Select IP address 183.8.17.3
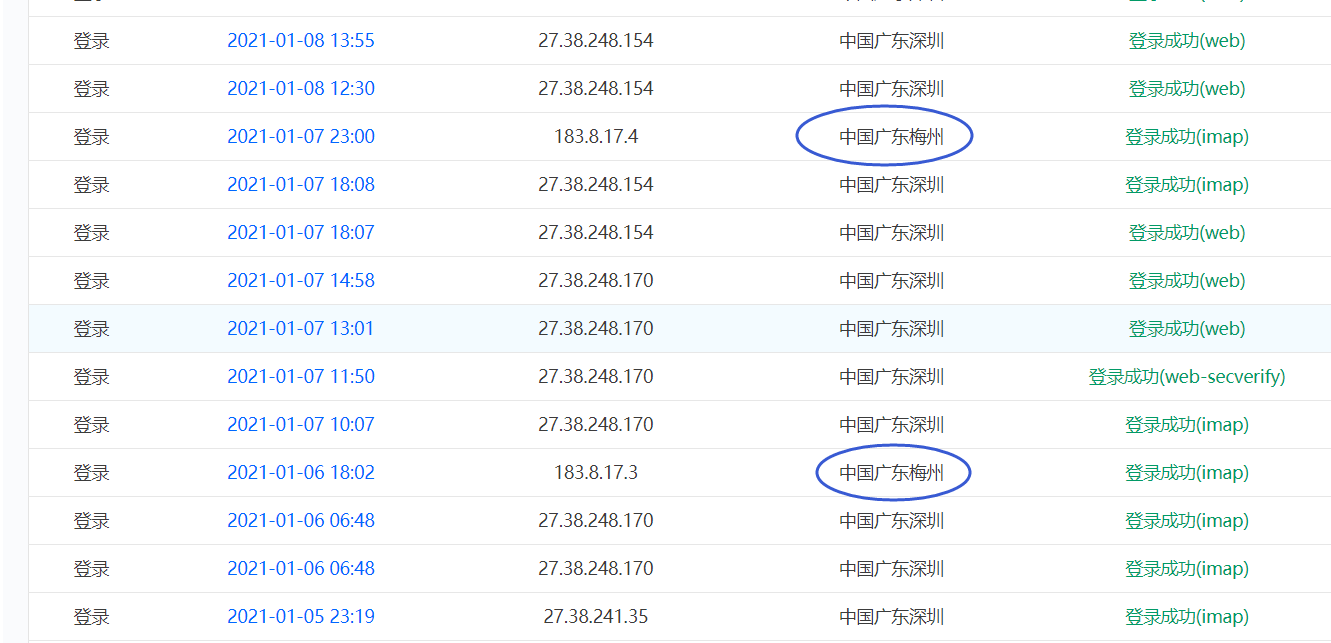Image resolution: width=1331 pixels, height=643 pixels. coord(595,473)
